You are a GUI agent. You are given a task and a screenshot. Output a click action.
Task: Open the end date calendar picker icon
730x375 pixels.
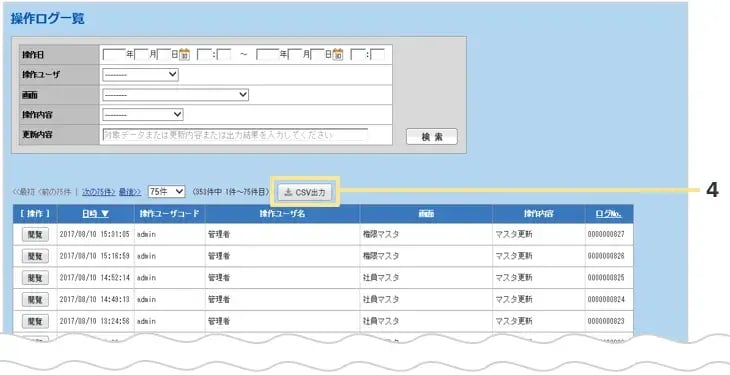338,55
